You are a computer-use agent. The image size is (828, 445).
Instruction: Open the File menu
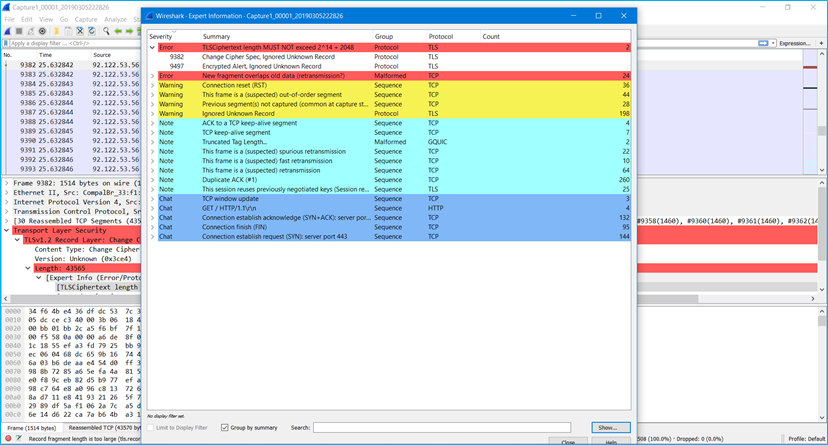[x=10, y=20]
